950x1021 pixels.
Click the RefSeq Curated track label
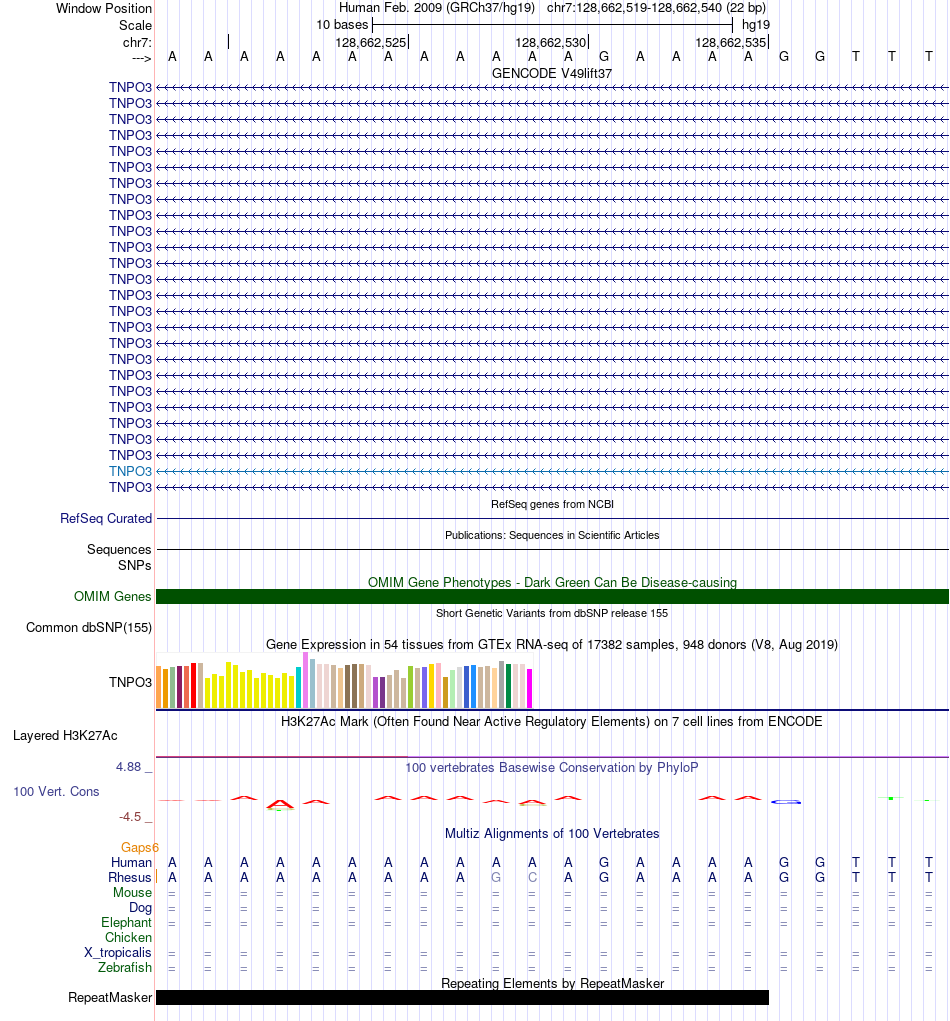[x=105, y=518]
